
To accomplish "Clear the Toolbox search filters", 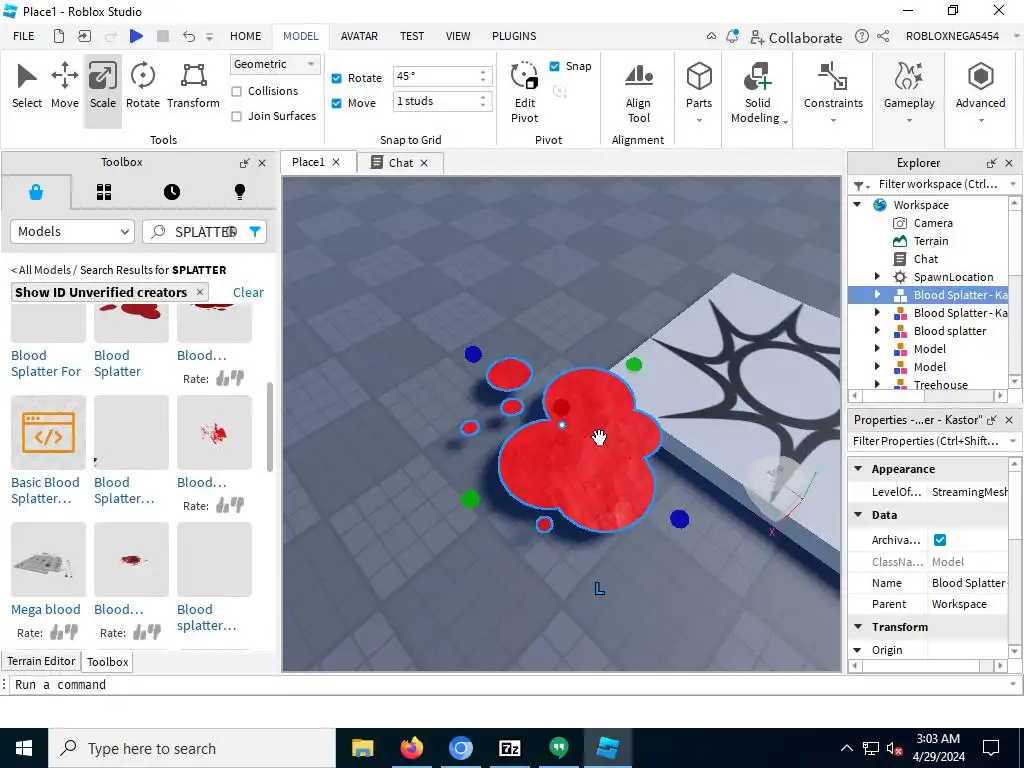I will [x=248, y=292].
